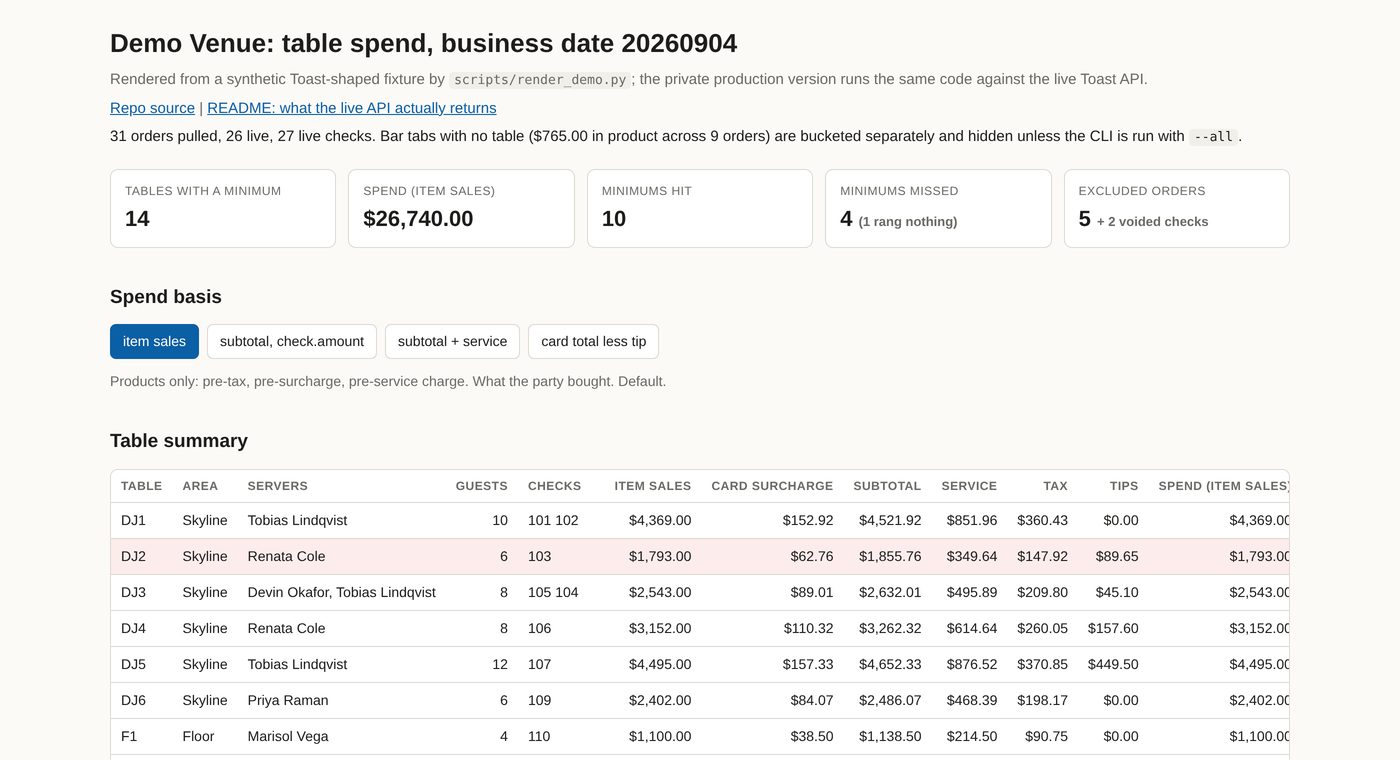Screen dimensions: 1400x760
Task: Open 'README: what the live API actually returns'
Action: pos(352,108)
